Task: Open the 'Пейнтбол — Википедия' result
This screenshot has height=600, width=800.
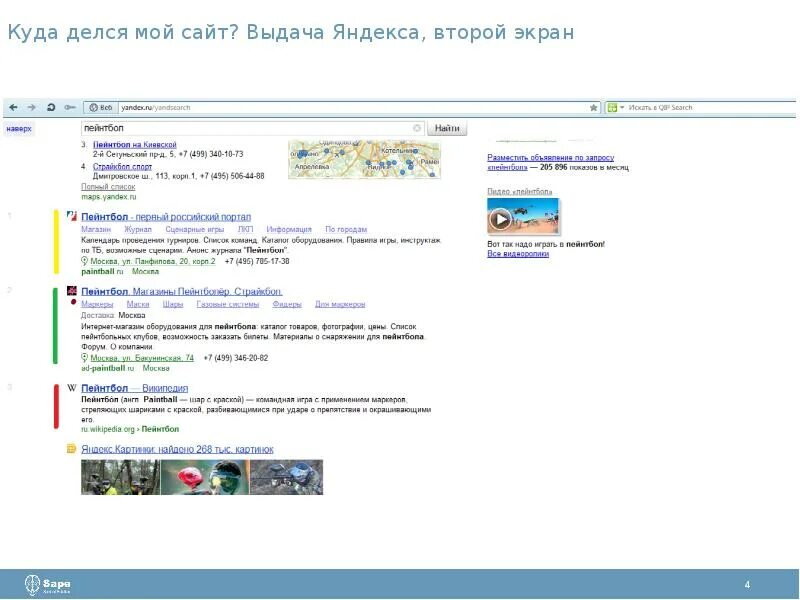Action: [135, 388]
